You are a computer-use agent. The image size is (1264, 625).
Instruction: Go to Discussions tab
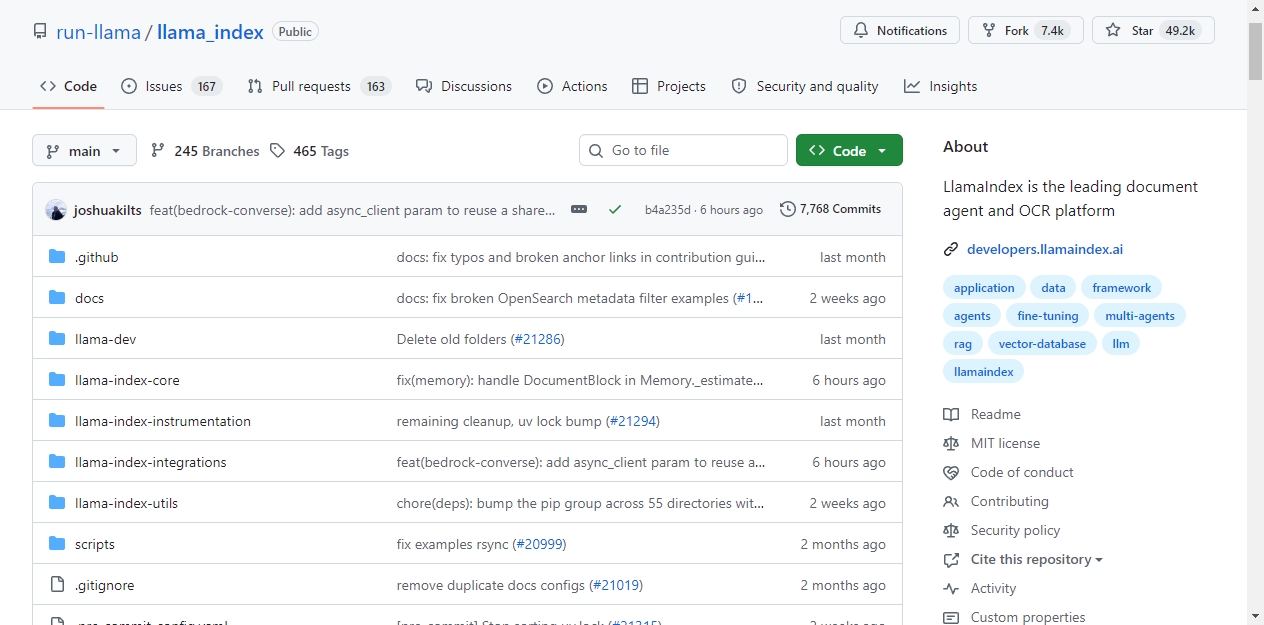point(464,86)
